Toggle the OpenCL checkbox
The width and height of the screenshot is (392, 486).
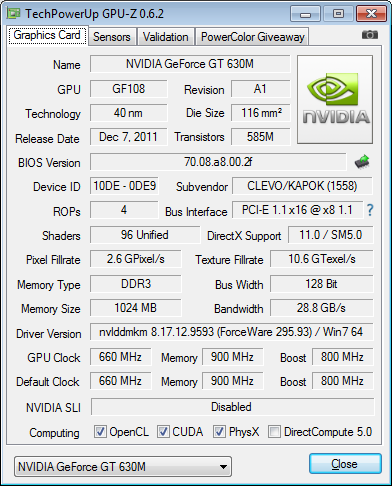[100, 432]
